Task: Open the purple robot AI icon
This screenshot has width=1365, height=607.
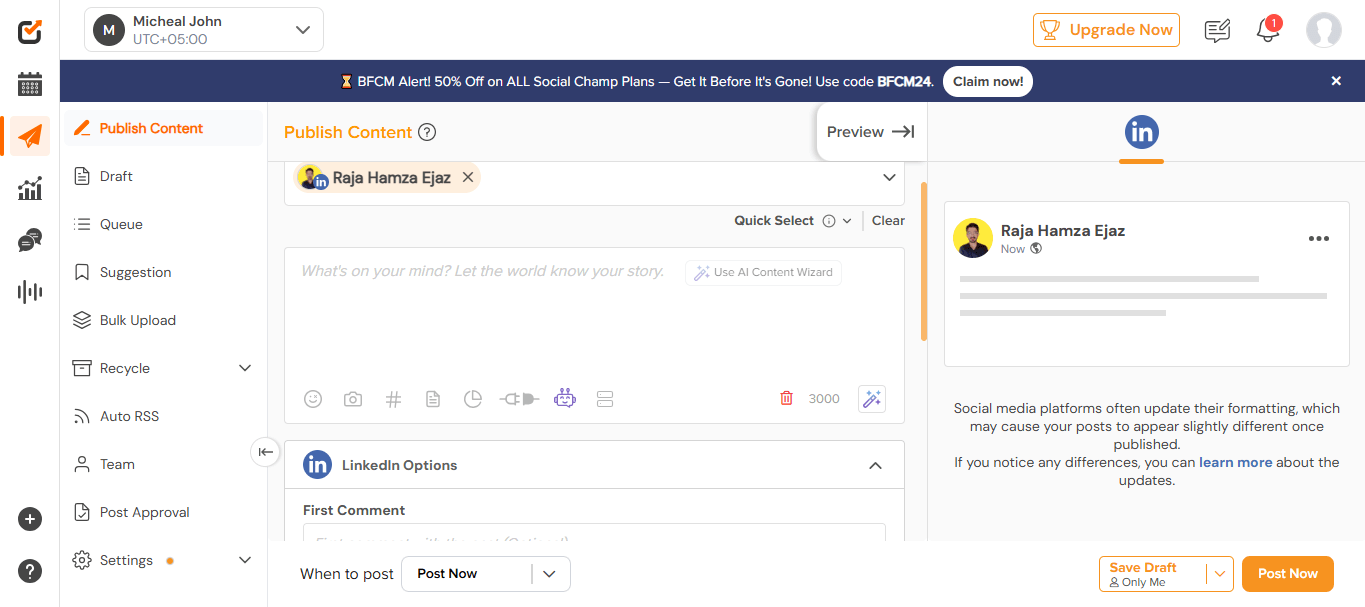Action: pos(565,399)
